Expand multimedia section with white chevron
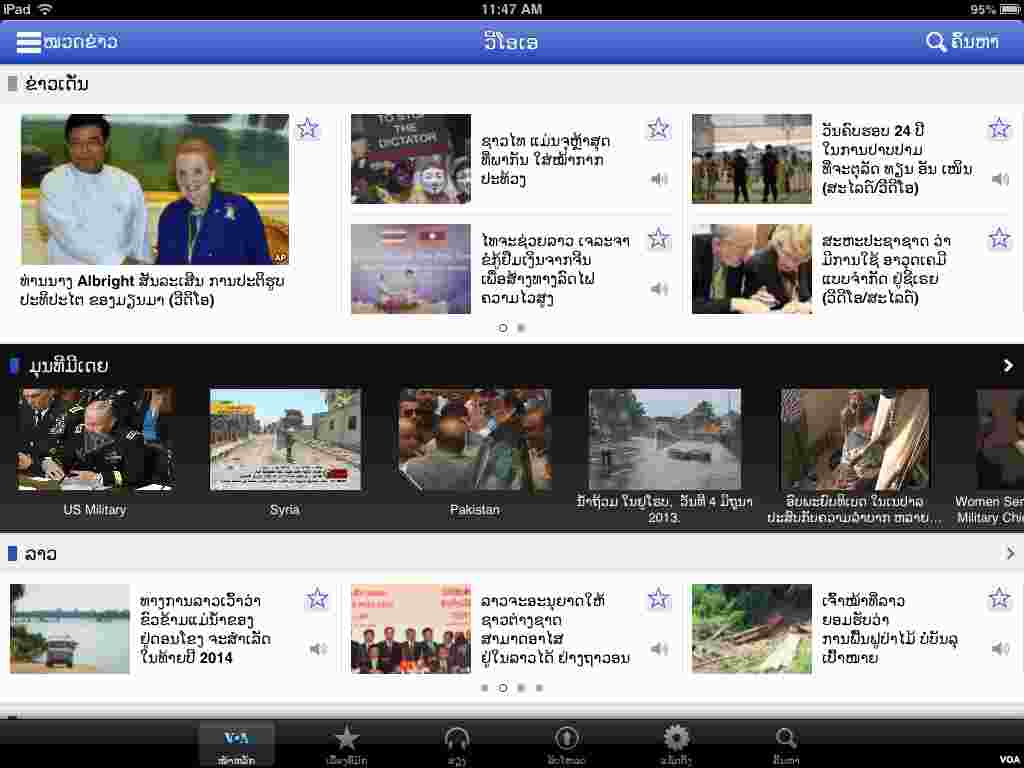 [x=1008, y=366]
